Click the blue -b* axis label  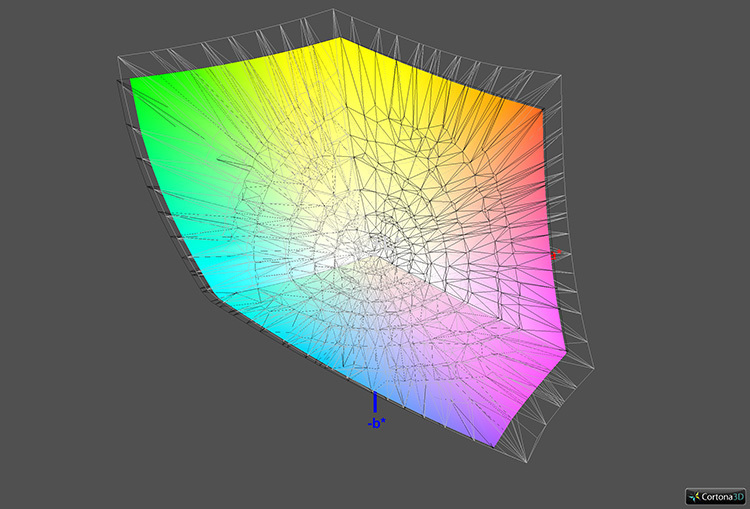tap(375, 423)
